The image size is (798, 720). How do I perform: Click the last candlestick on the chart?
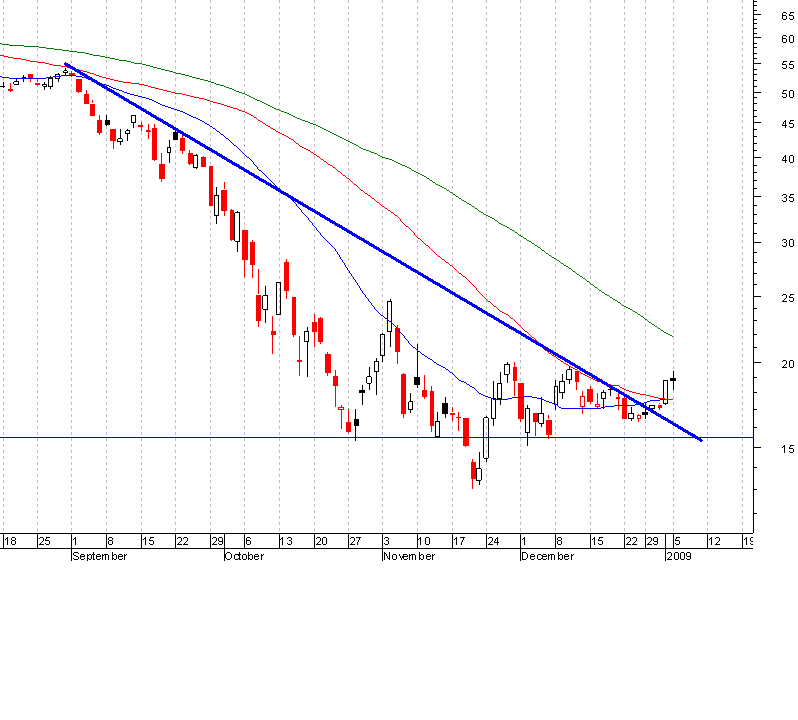(x=673, y=380)
